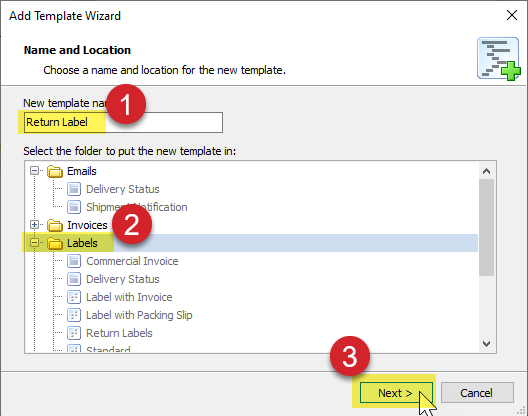Click the add template wizard icon
This screenshot has width=528, height=416.
pos(498,59)
